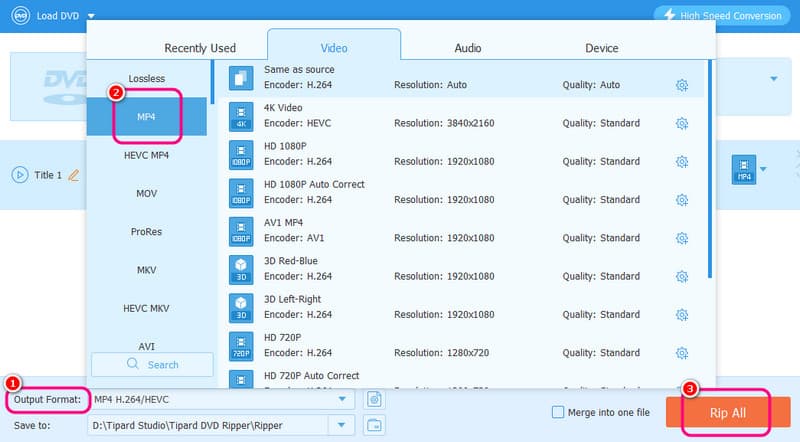
Task: Click the HD 1080P preset icon
Action: (x=241, y=155)
